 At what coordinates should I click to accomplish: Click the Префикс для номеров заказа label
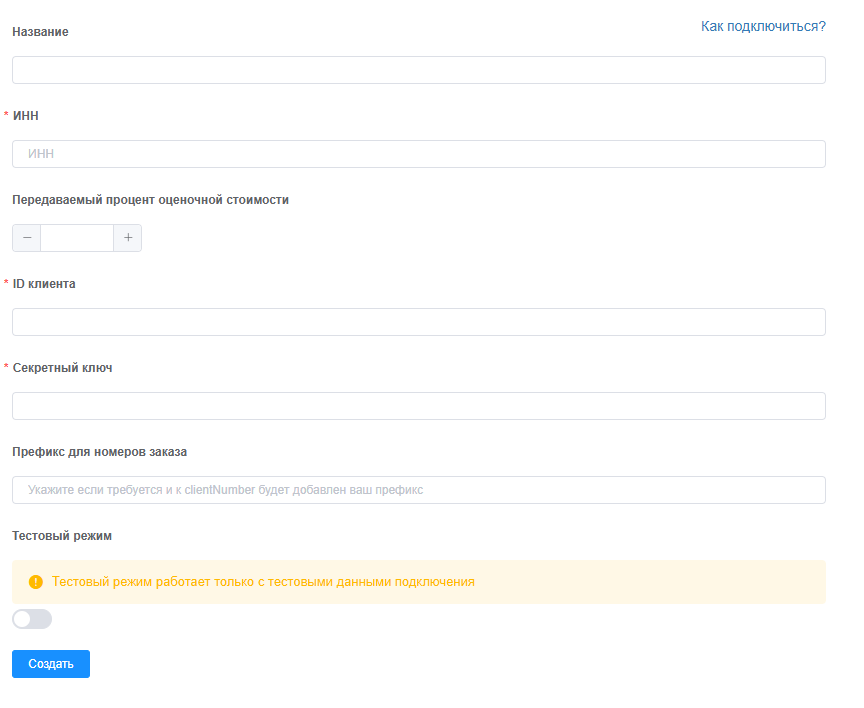coord(99,452)
